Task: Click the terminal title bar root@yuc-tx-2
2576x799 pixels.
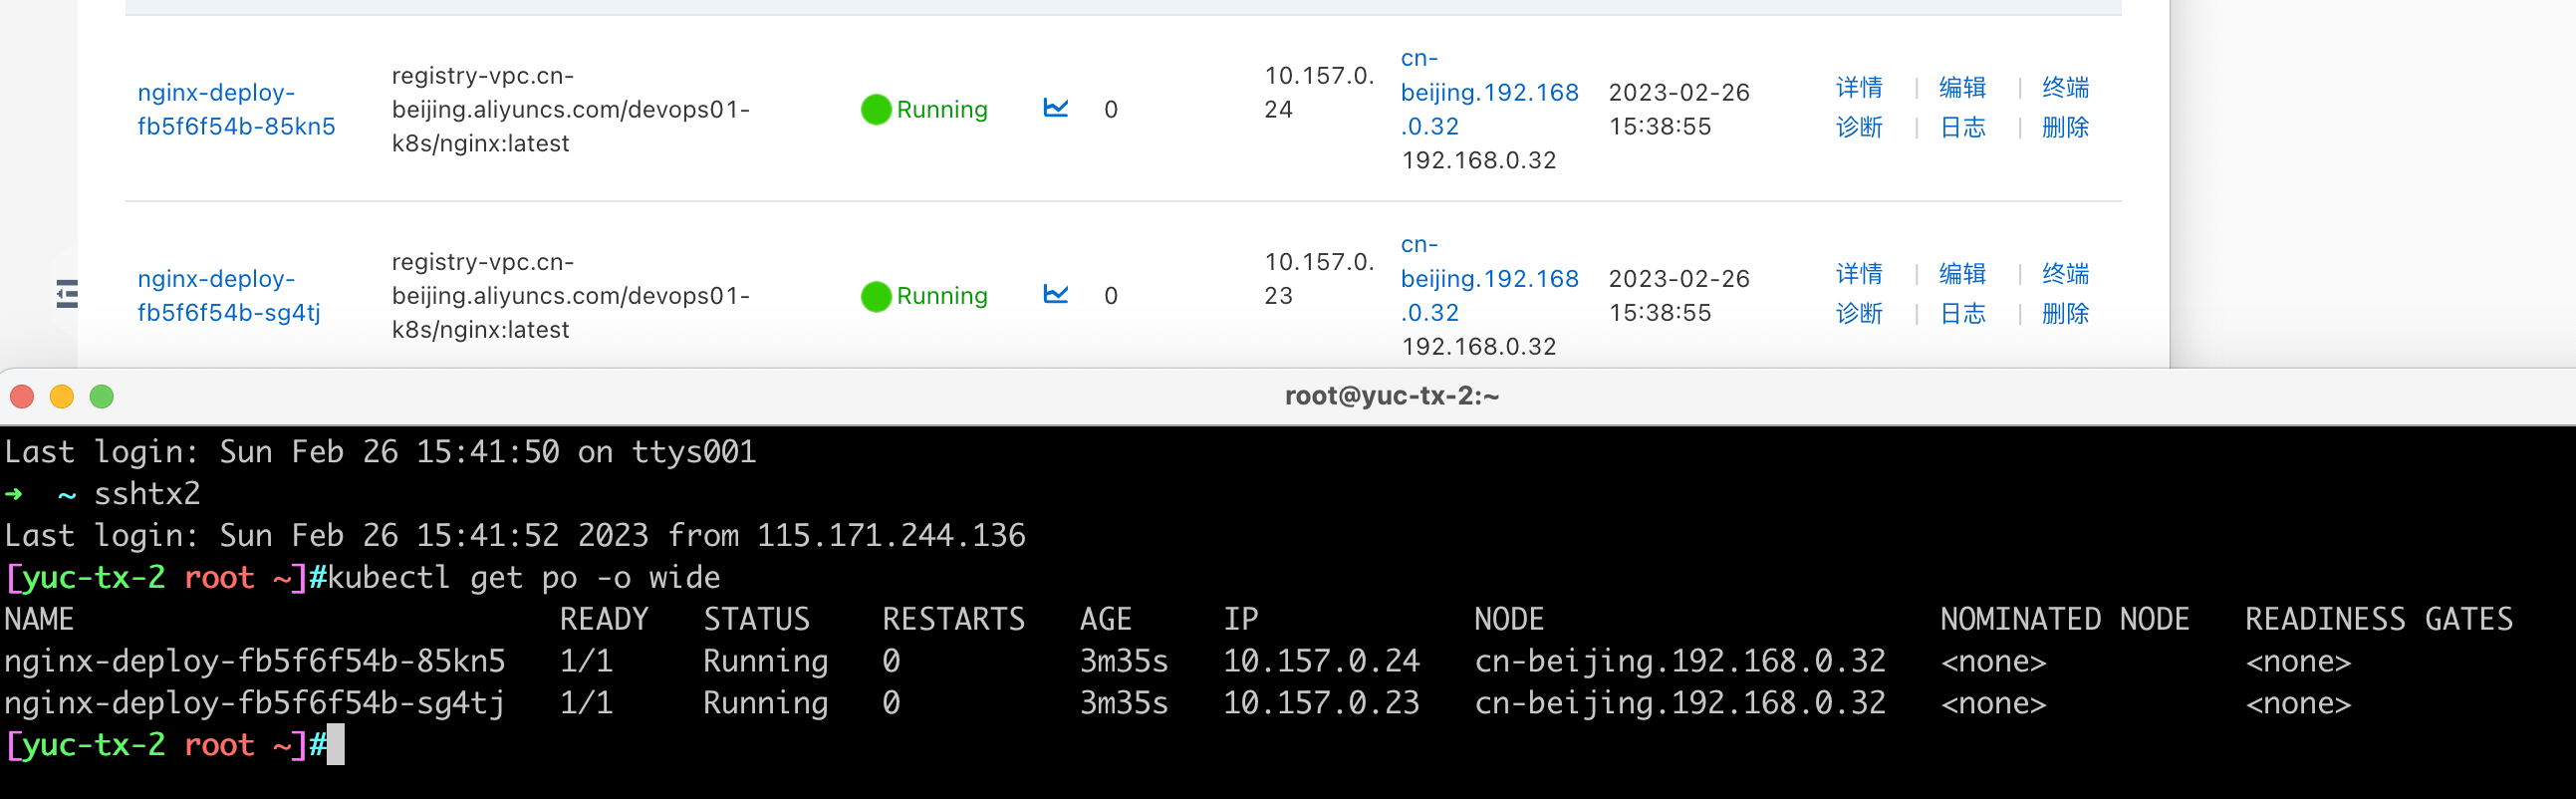Action: [x=1390, y=396]
